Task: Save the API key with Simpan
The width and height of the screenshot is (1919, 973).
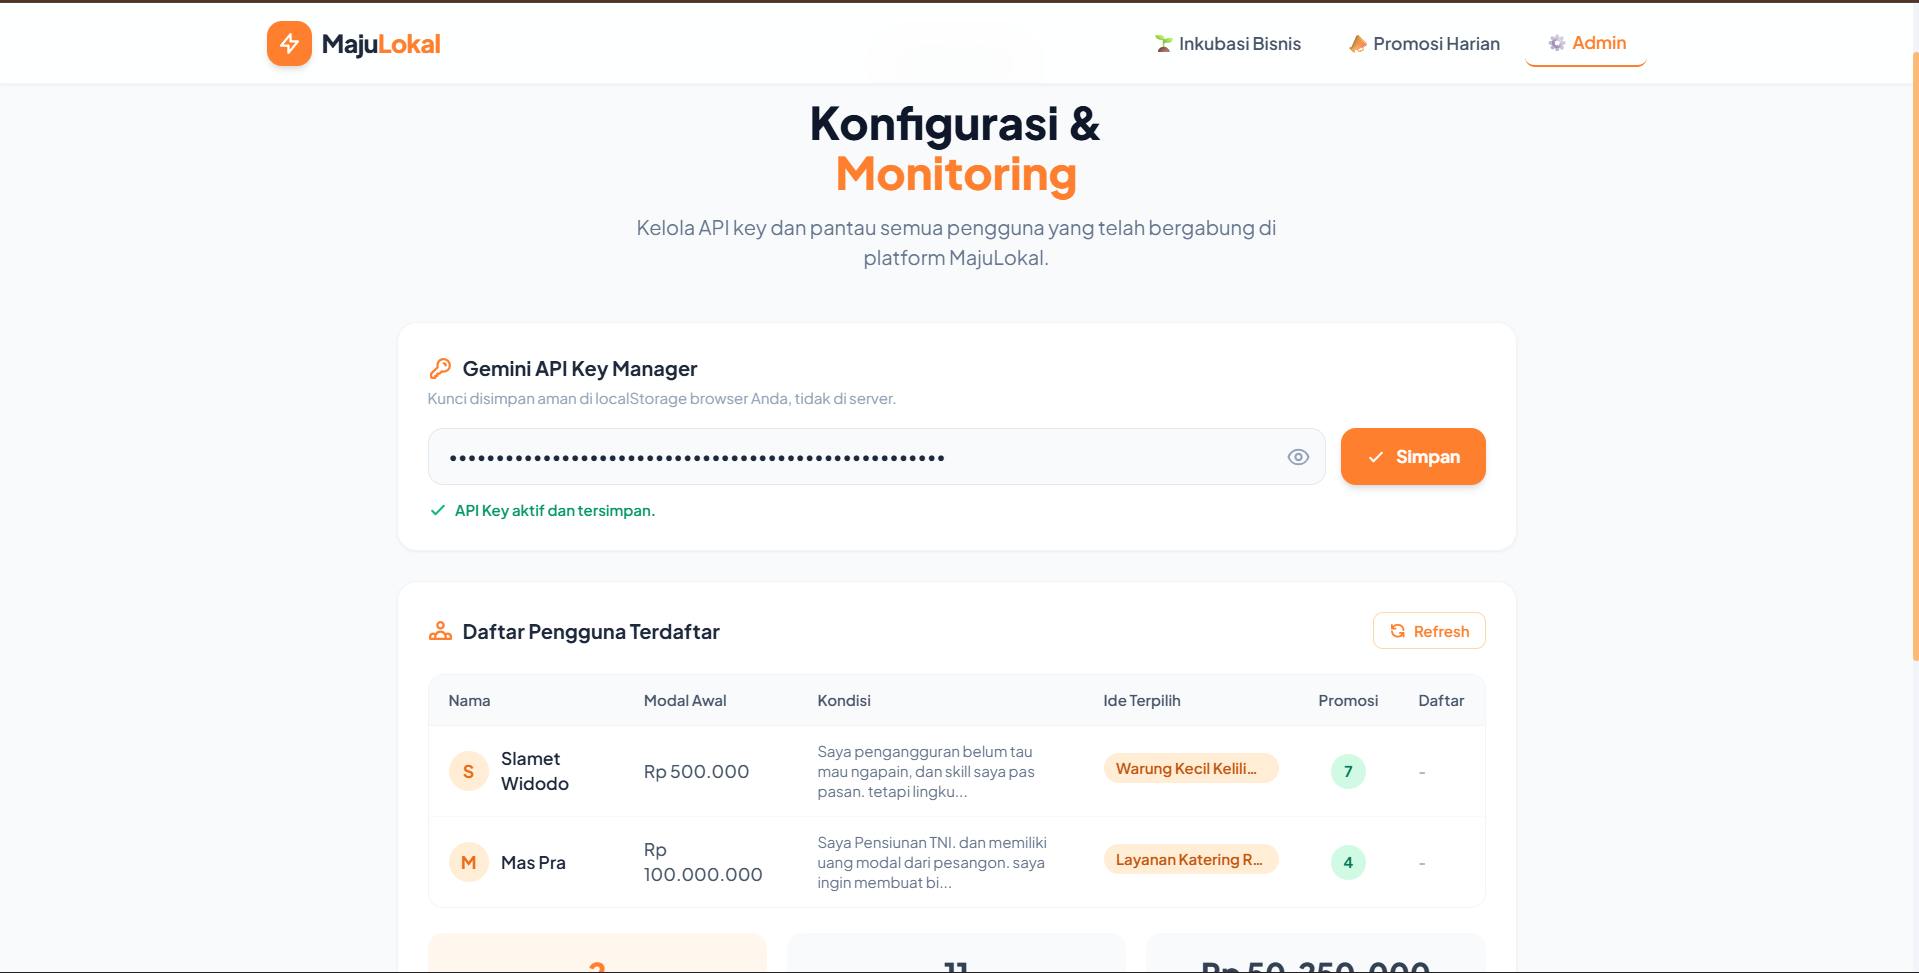Action: point(1413,457)
